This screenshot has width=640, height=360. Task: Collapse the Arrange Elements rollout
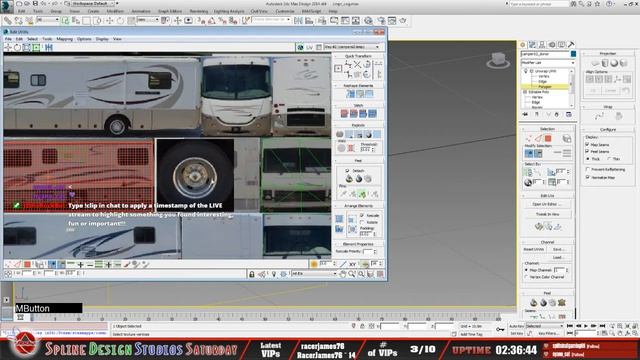pos(358,206)
